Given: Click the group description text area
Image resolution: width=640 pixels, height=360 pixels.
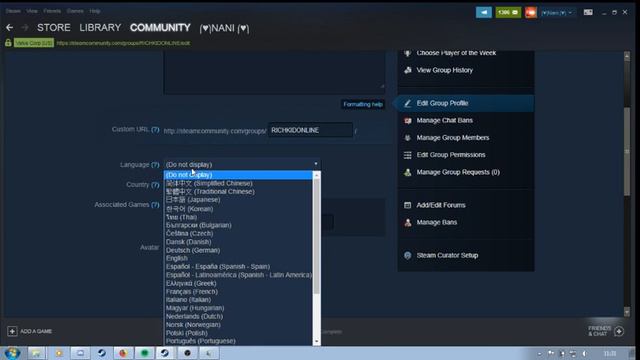Looking at the screenshot, I should [x=274, y=72].
